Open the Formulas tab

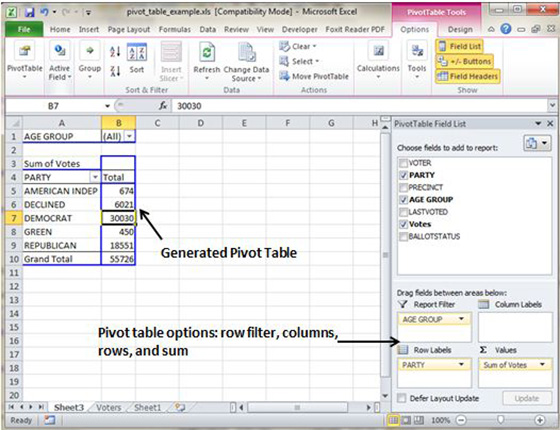tap(175, 29)
